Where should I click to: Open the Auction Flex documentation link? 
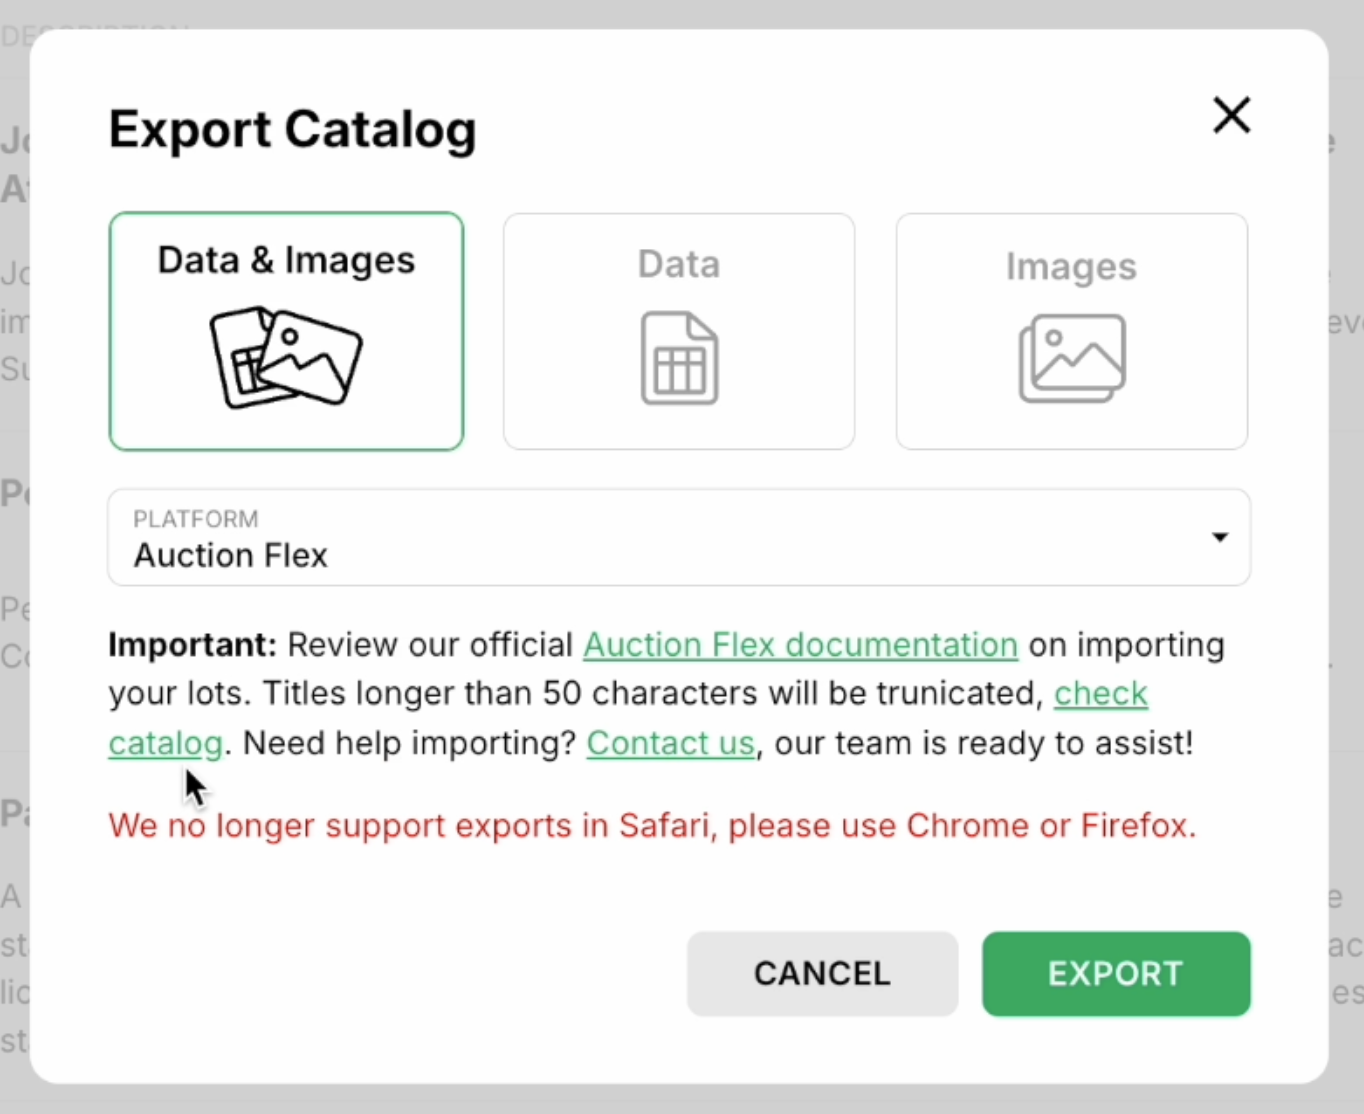(x=800, y=645)
